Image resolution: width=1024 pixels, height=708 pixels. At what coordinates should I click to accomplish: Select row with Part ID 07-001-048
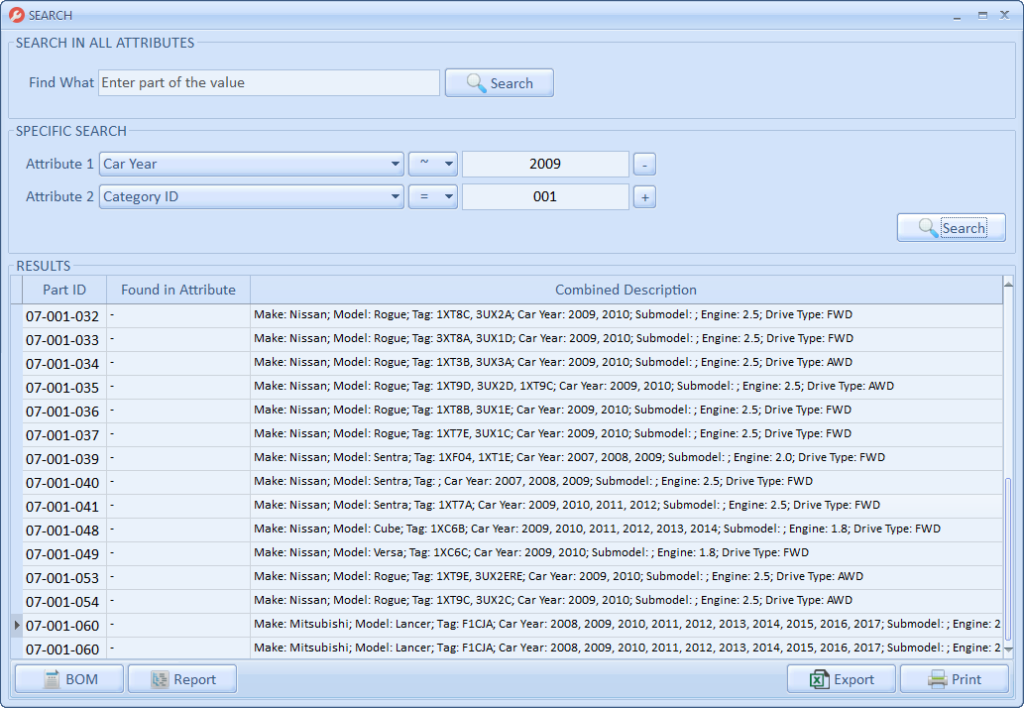(x=62, y=530)
